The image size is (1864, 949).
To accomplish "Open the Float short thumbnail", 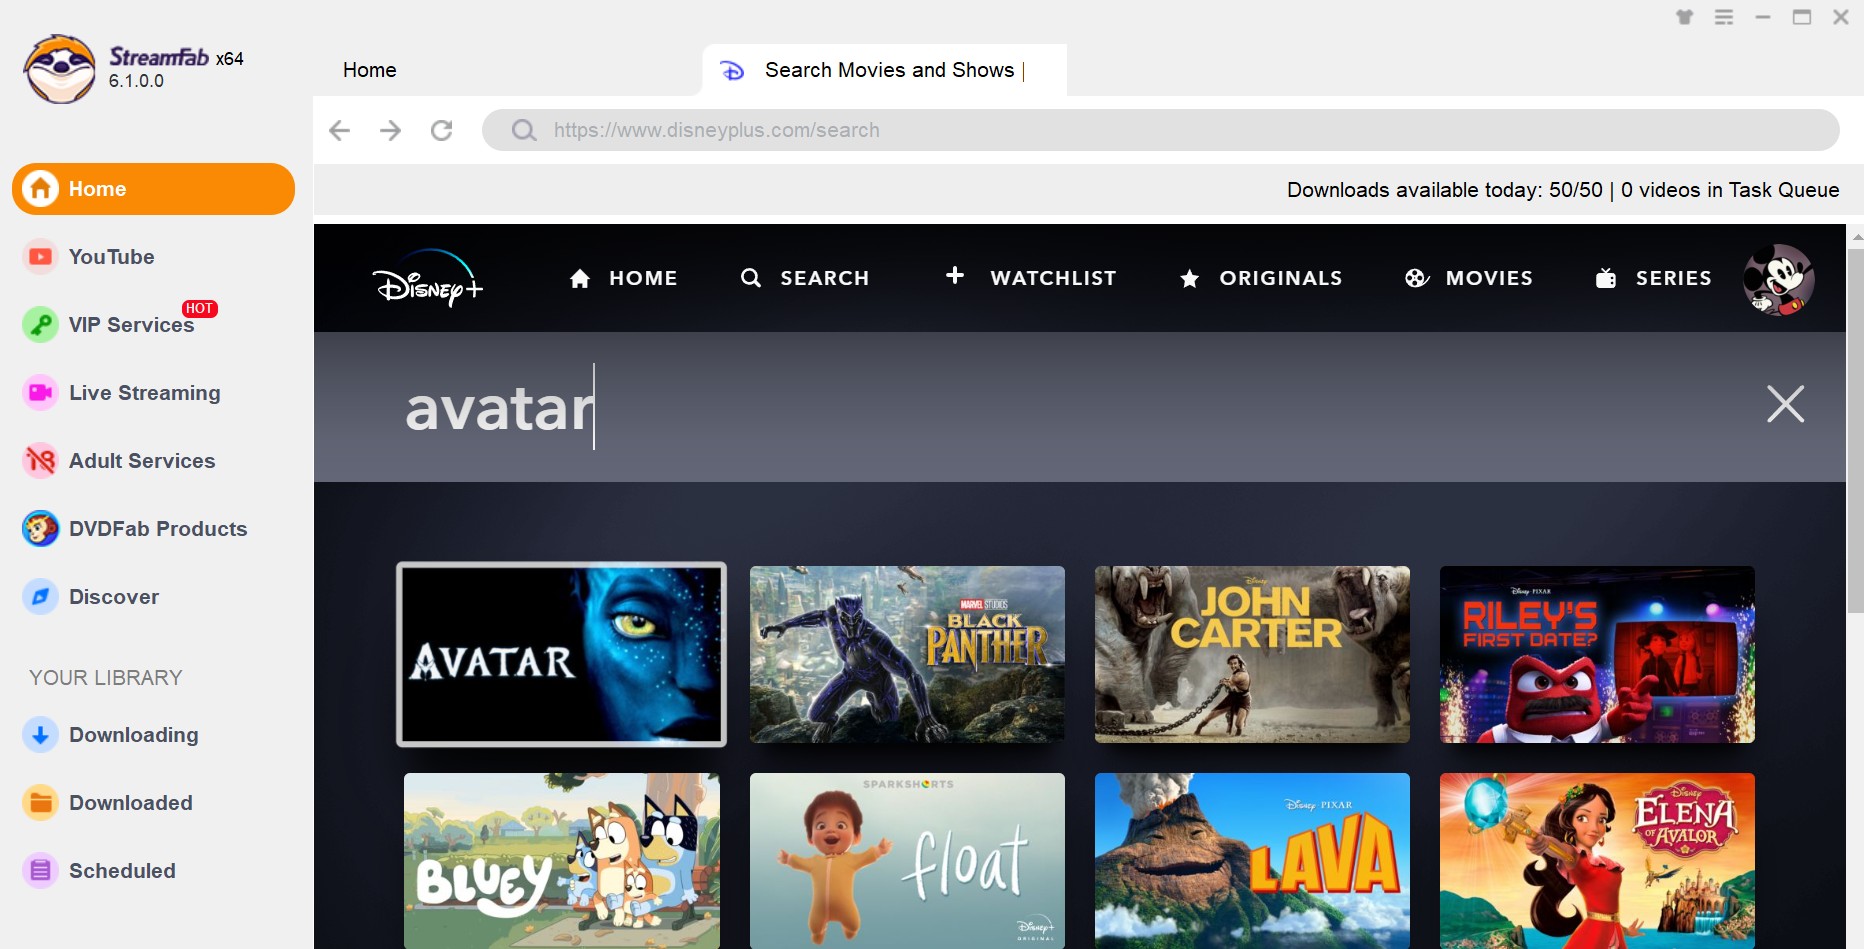I will tap(907, 861).
